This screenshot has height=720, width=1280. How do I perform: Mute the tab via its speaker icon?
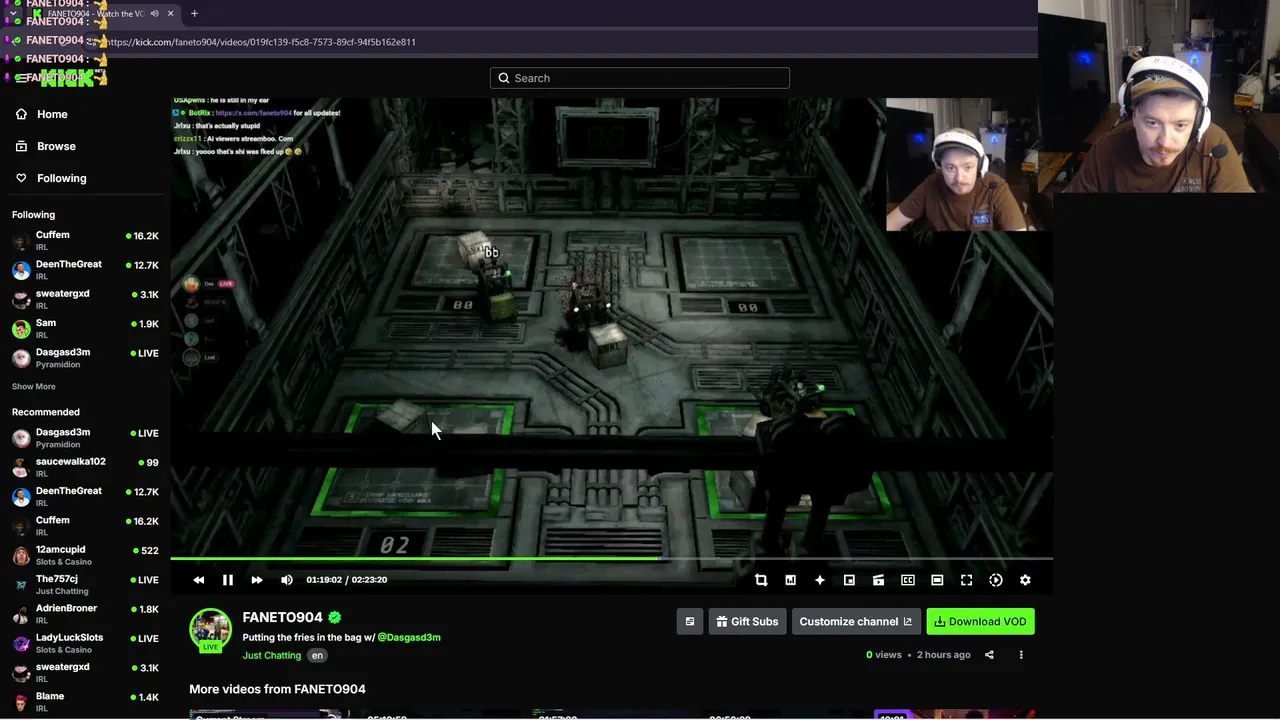tap(154, 13)
